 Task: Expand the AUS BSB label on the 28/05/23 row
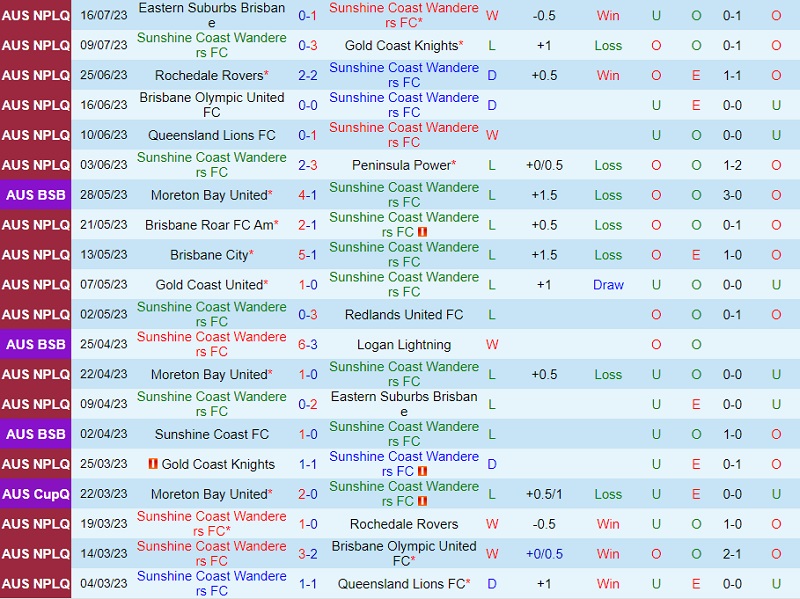(x=35, y=195)
